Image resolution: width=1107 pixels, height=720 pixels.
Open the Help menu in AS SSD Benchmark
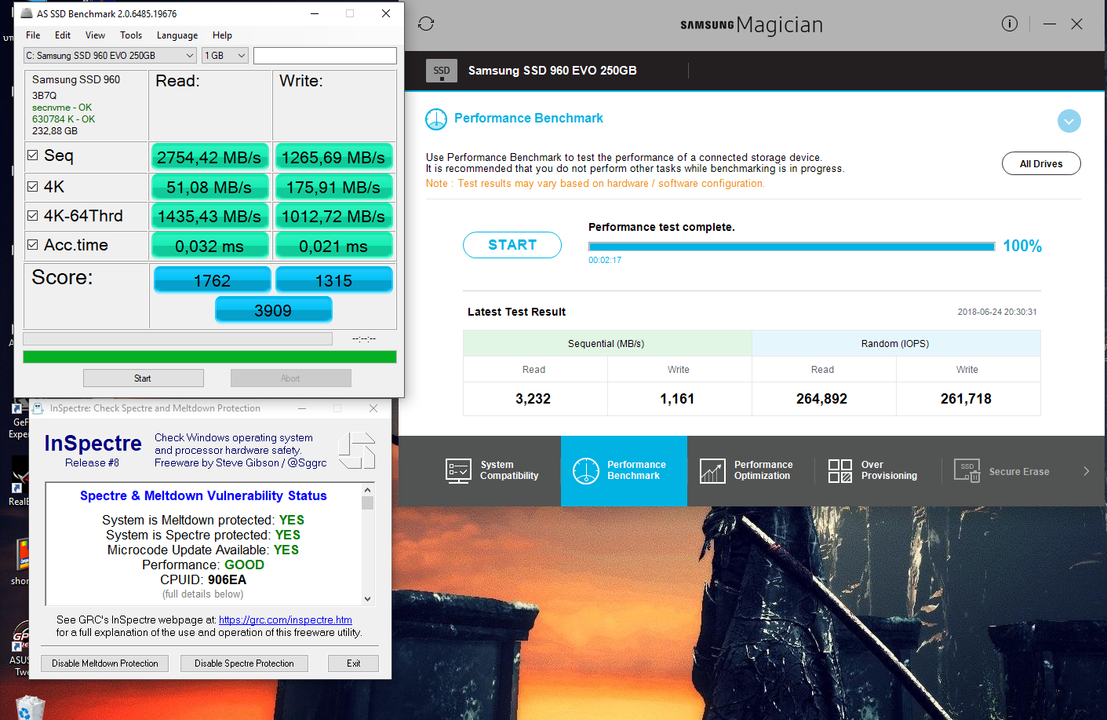coord(222,35)
